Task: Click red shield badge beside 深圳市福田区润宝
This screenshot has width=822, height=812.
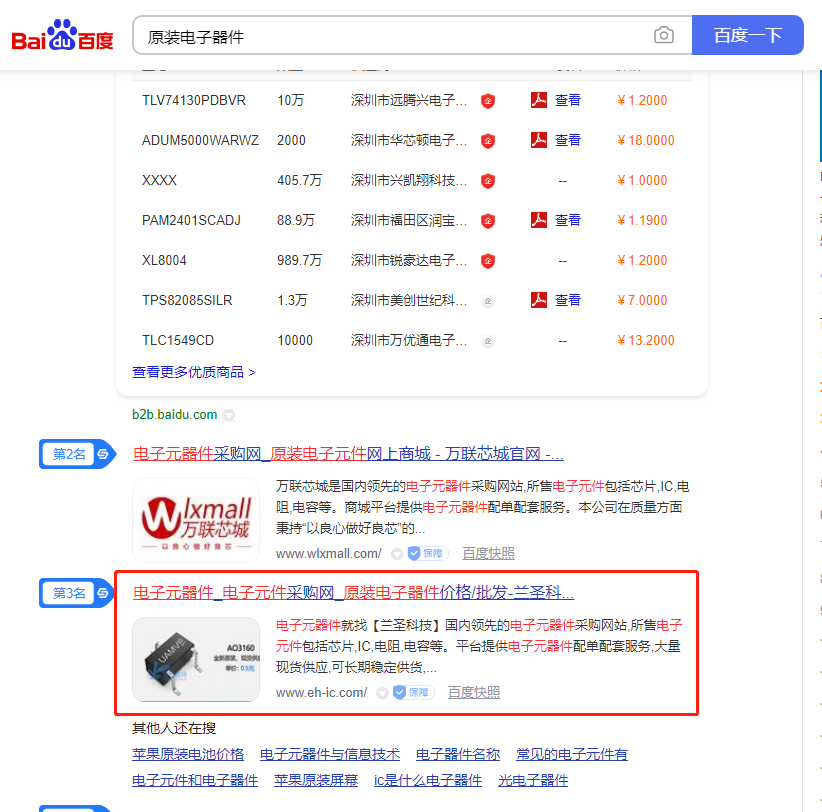Action: point(488,220)
